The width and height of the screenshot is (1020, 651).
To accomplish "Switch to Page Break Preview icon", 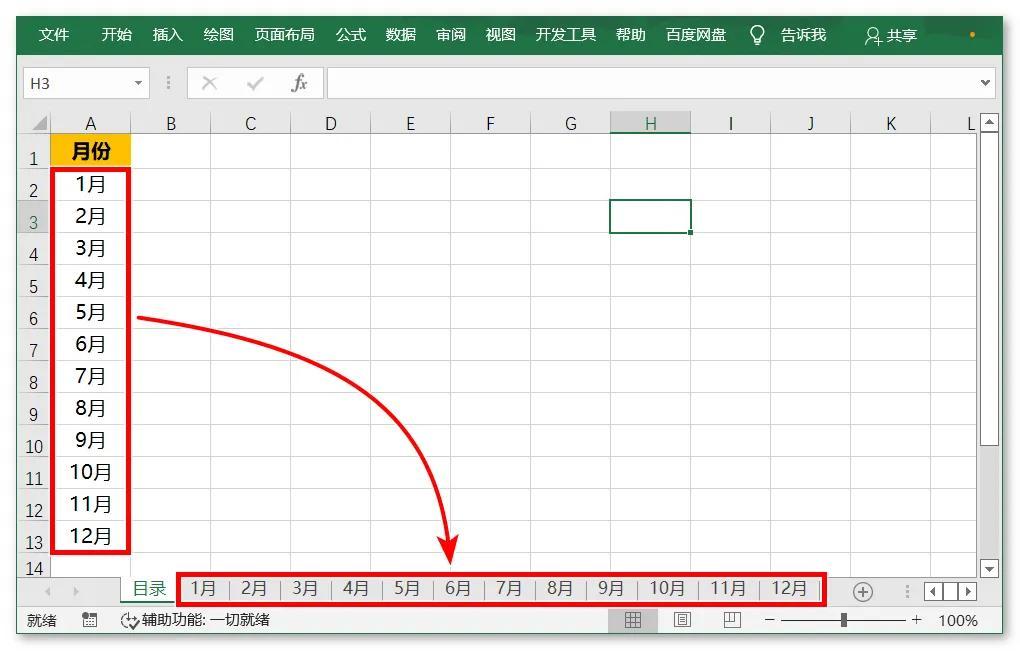I will tap(732, 620).
